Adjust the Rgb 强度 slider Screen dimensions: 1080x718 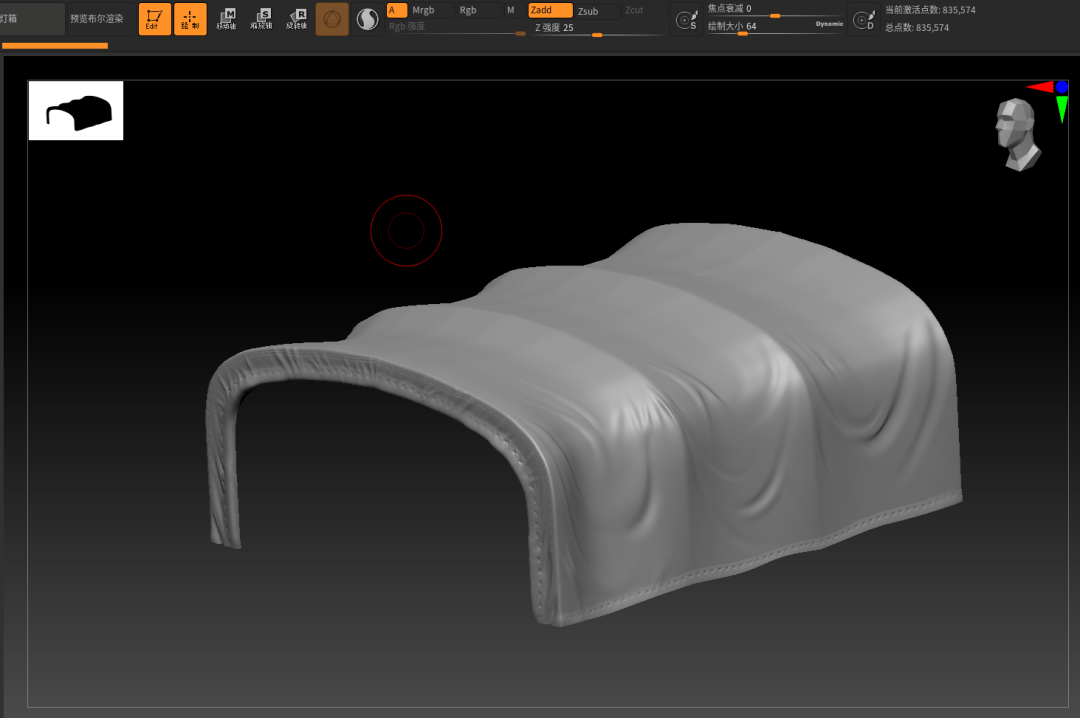coord(457,27)
